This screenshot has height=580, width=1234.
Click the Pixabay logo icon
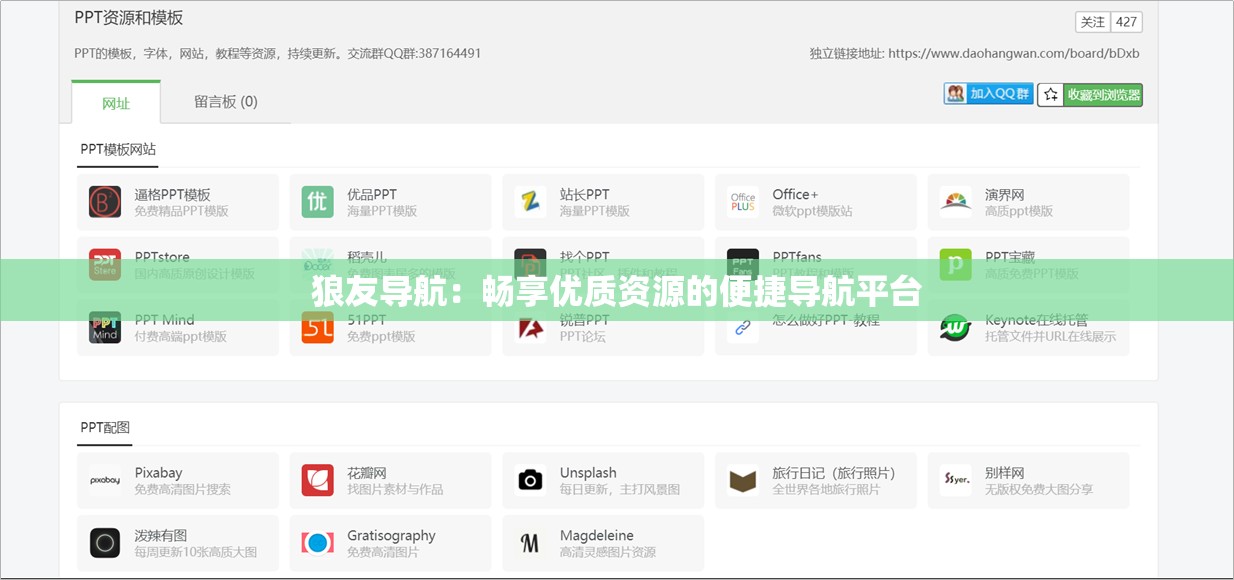105,480
